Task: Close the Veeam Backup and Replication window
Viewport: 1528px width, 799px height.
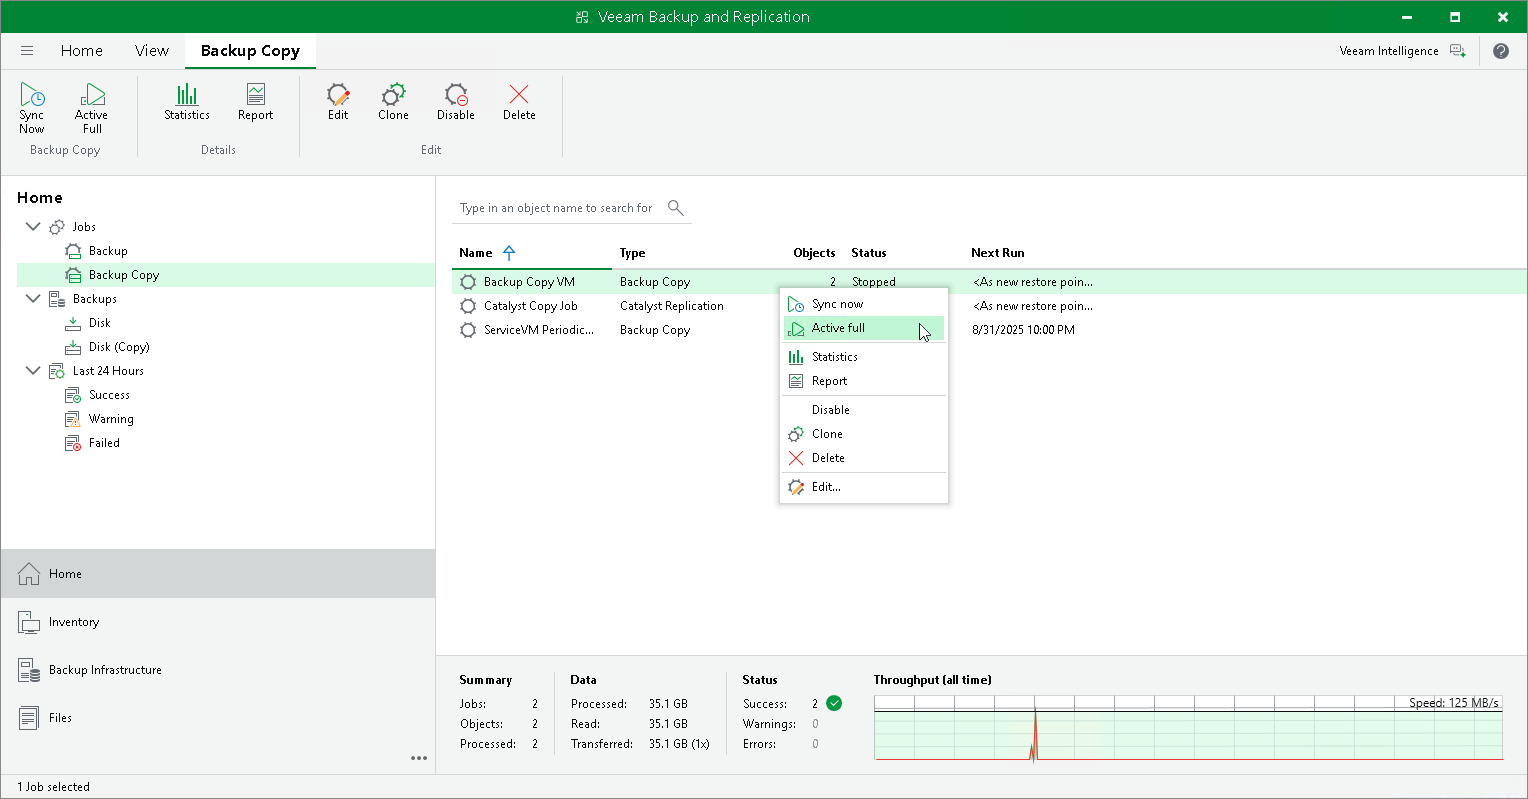Action: point(1503,17)
